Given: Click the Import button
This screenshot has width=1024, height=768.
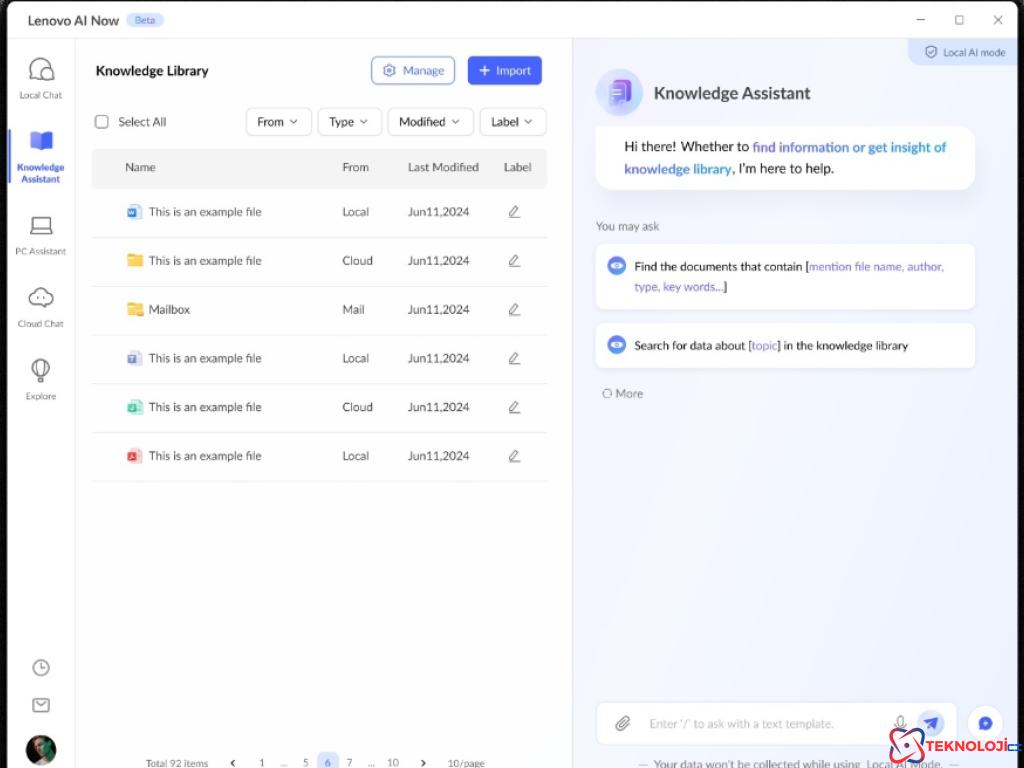Looking at the screenshot, I should 505,71.
